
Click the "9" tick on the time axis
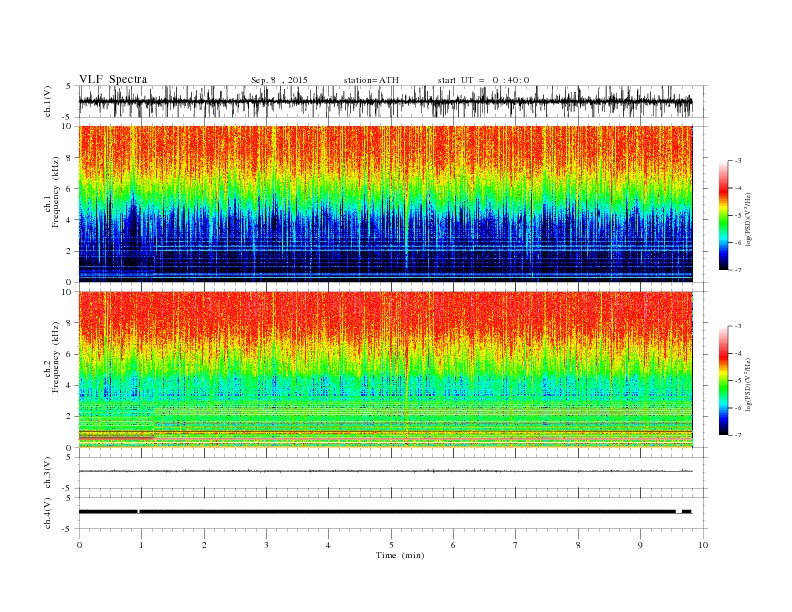coord(640,545)
